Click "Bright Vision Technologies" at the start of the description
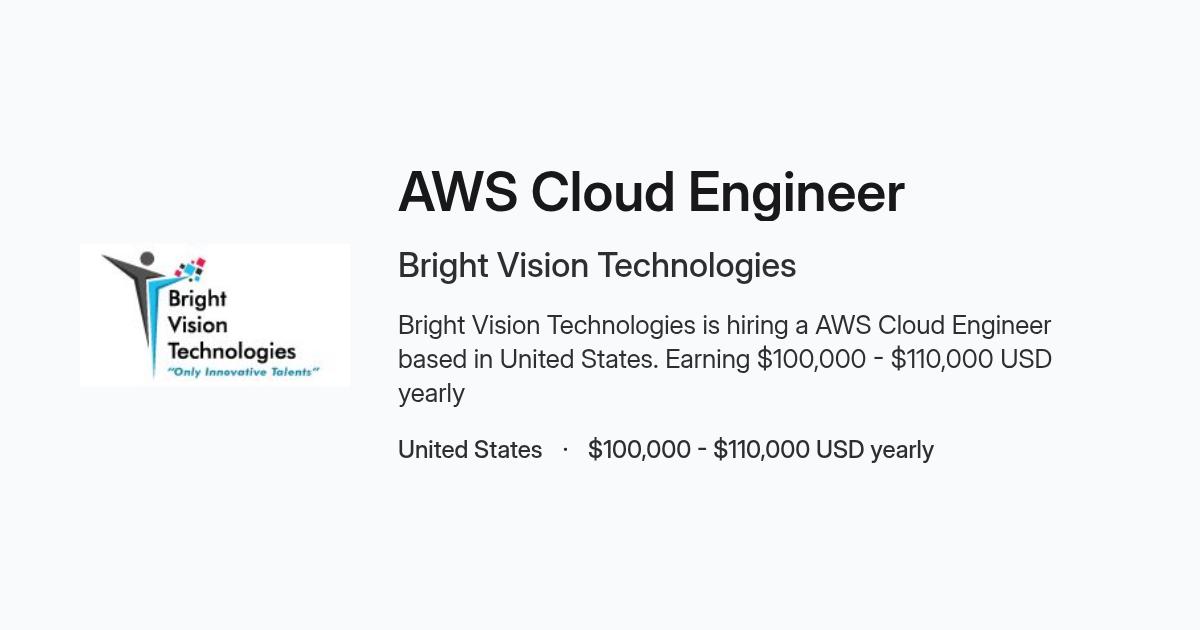 (546, 325)
